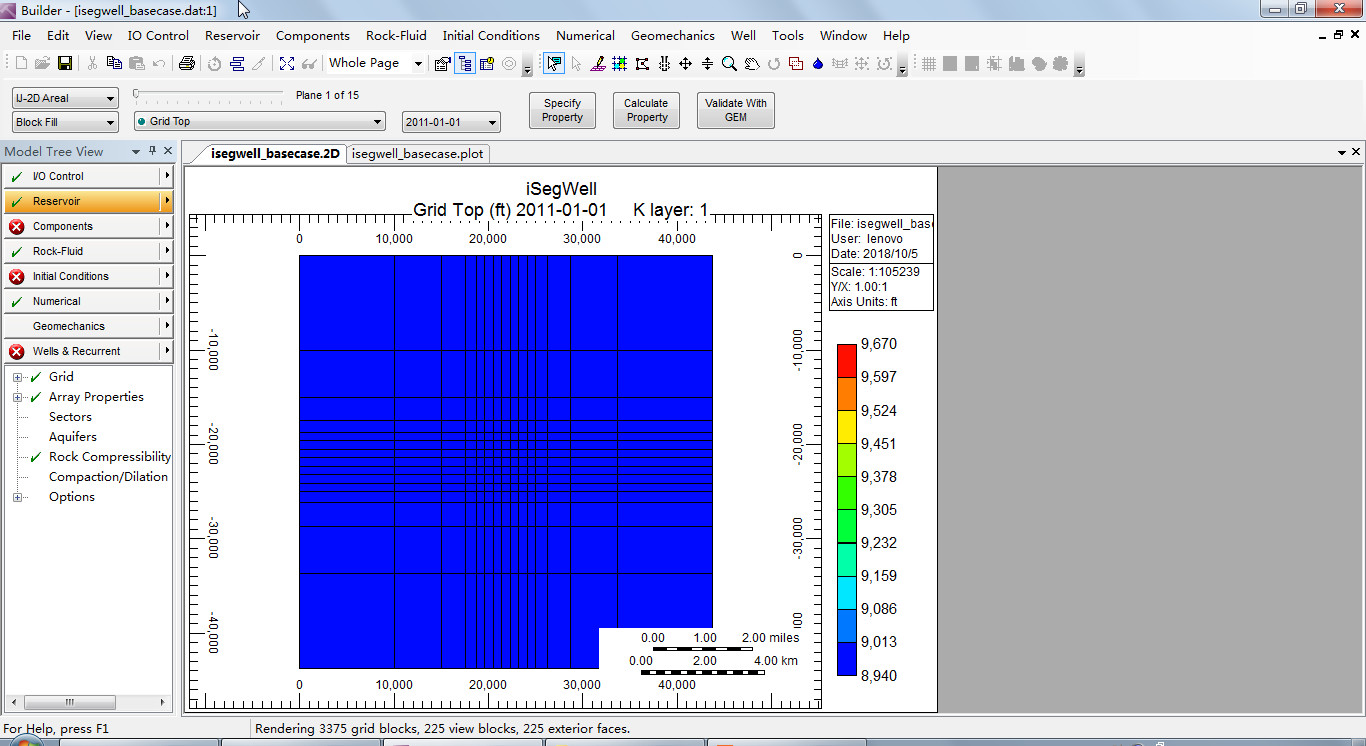
Task: Open the IJ-2D Areal view dropdown
Action: click(65, 98)
